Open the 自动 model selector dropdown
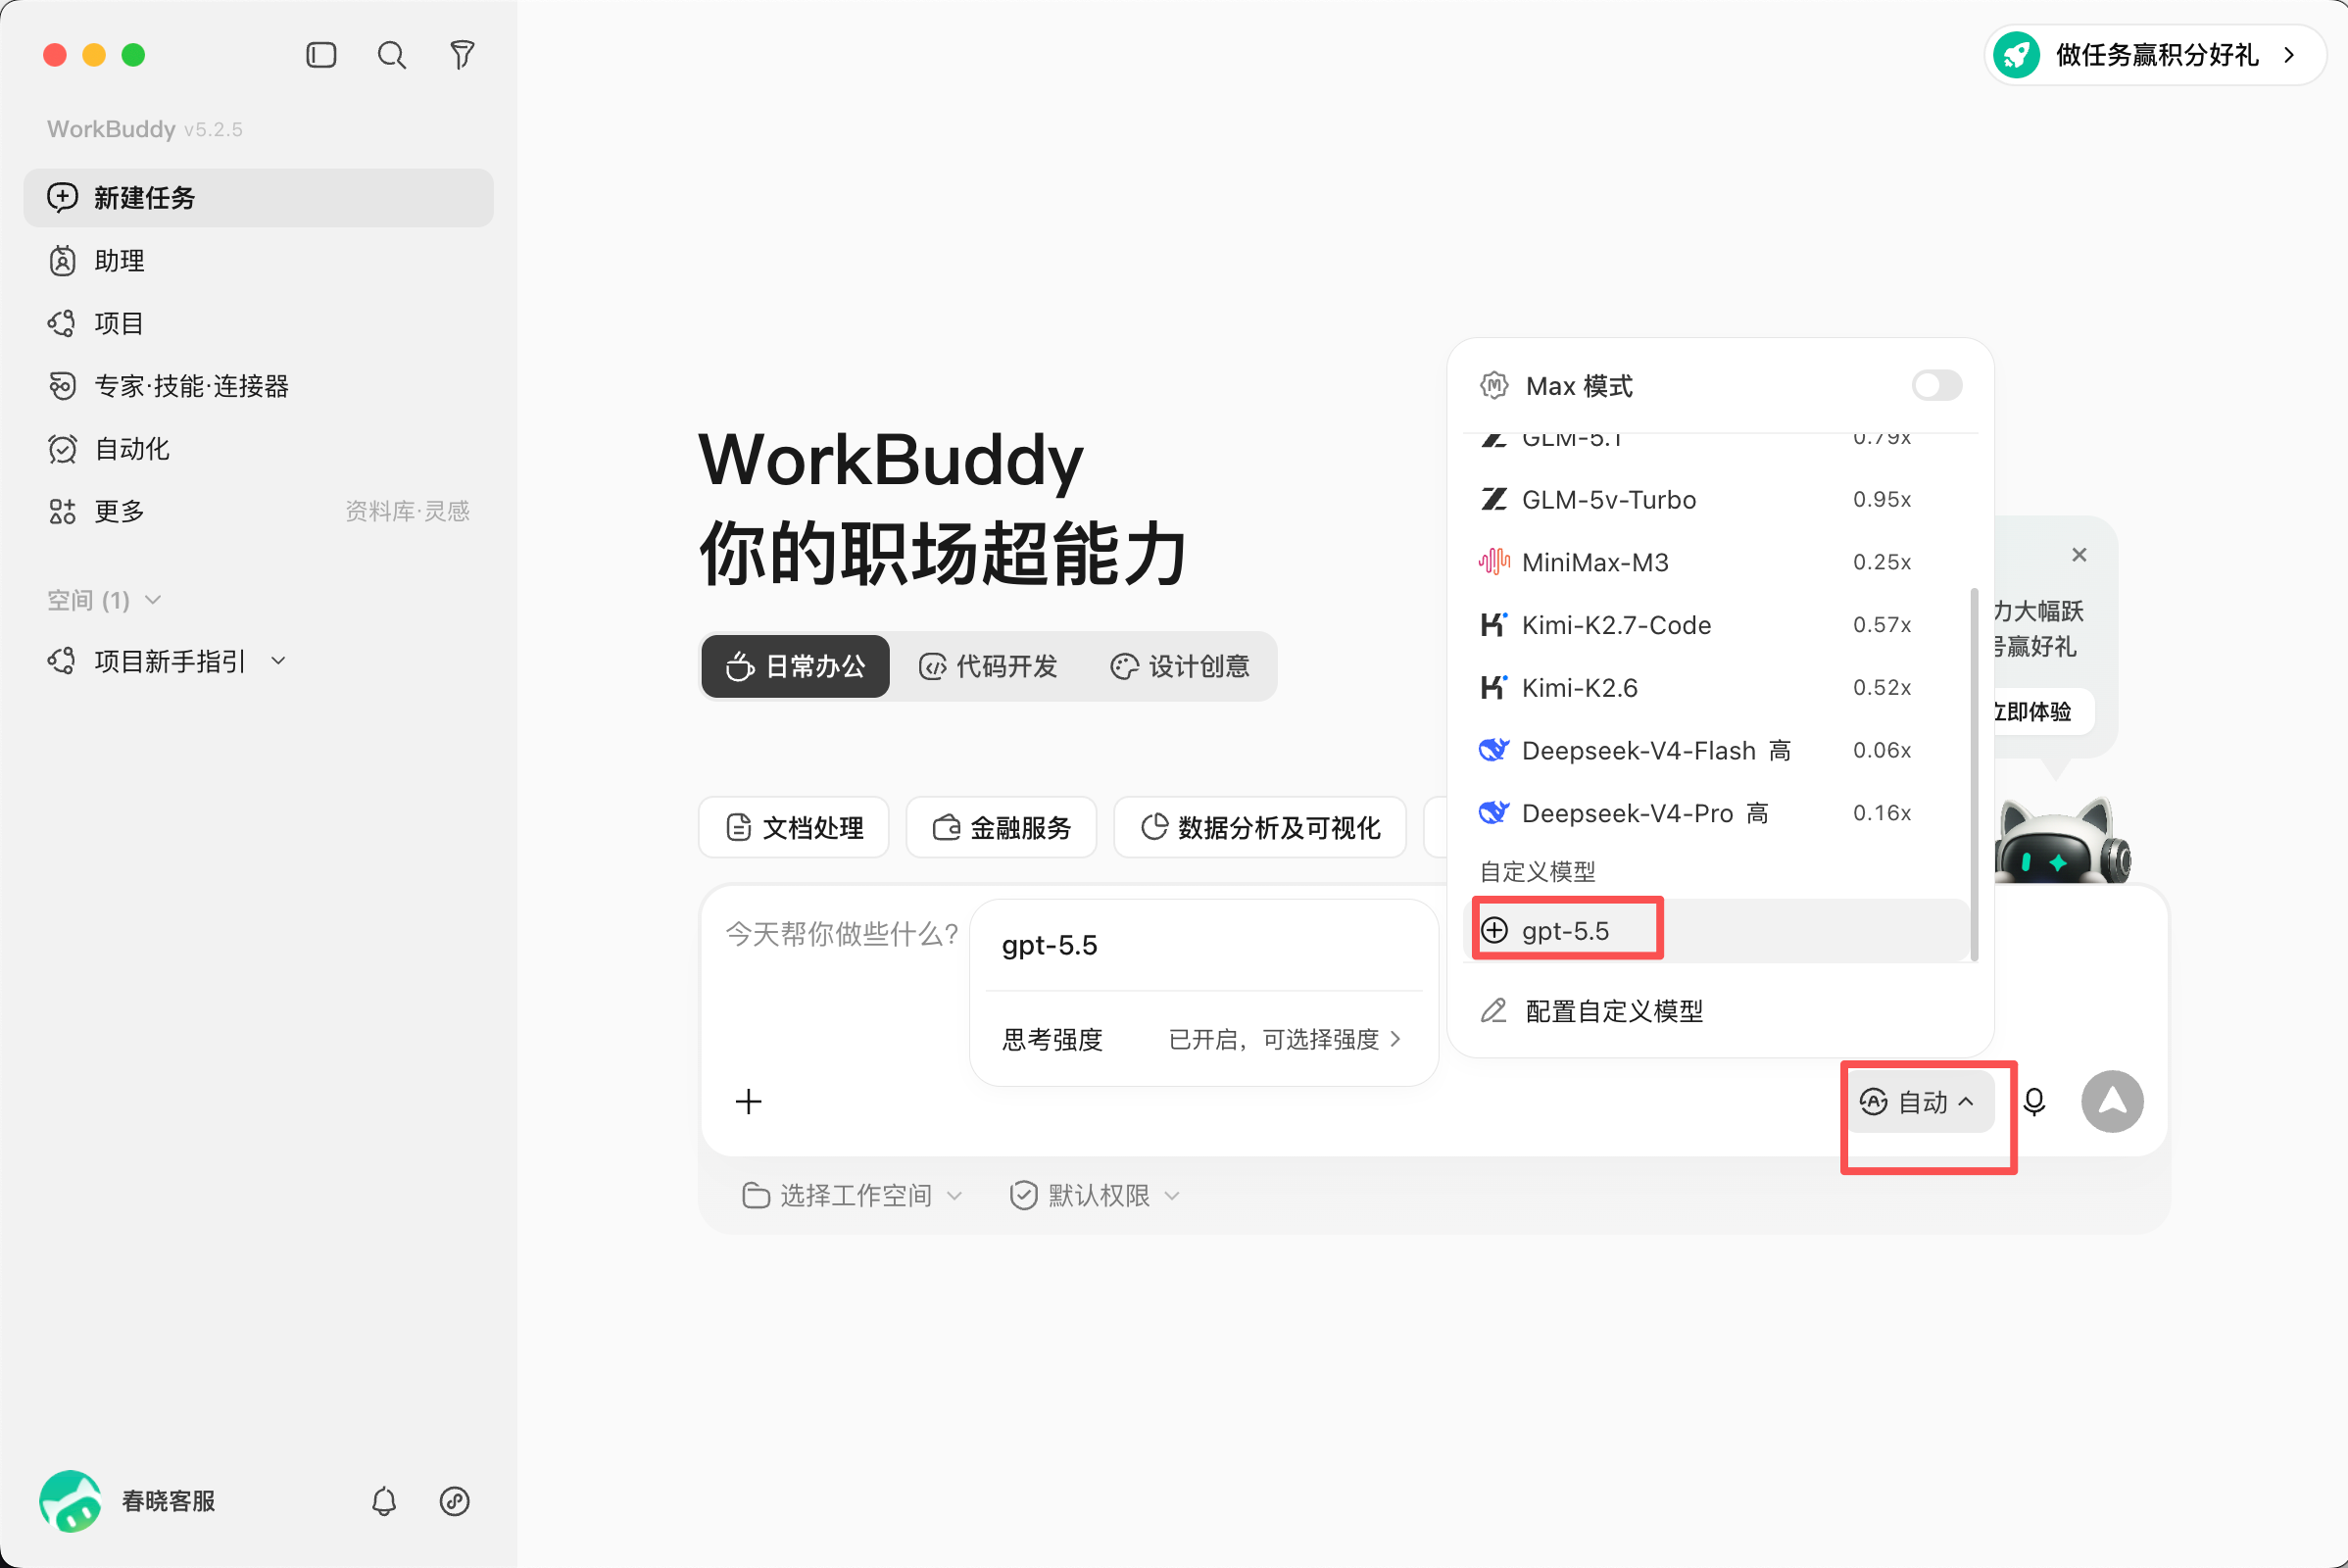This screenshot has height=1568, width=2348. pos(1920,1101)
